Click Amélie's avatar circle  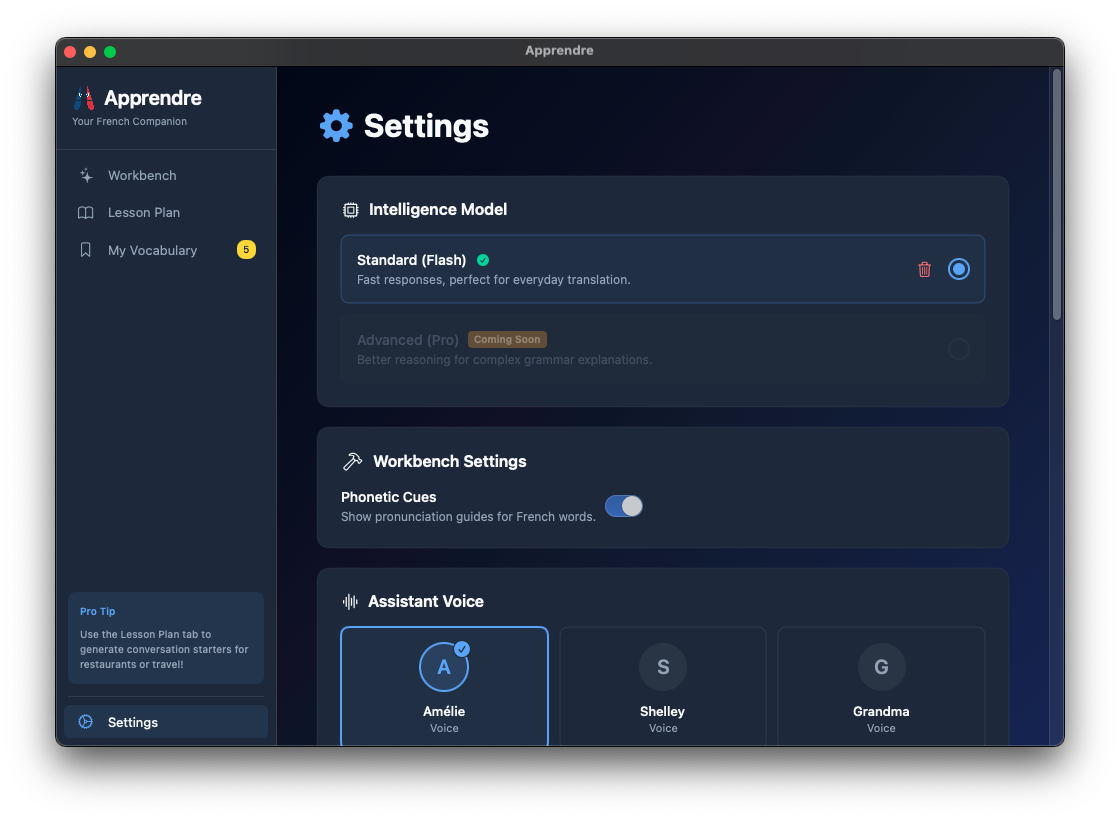[x=444, y=666]
